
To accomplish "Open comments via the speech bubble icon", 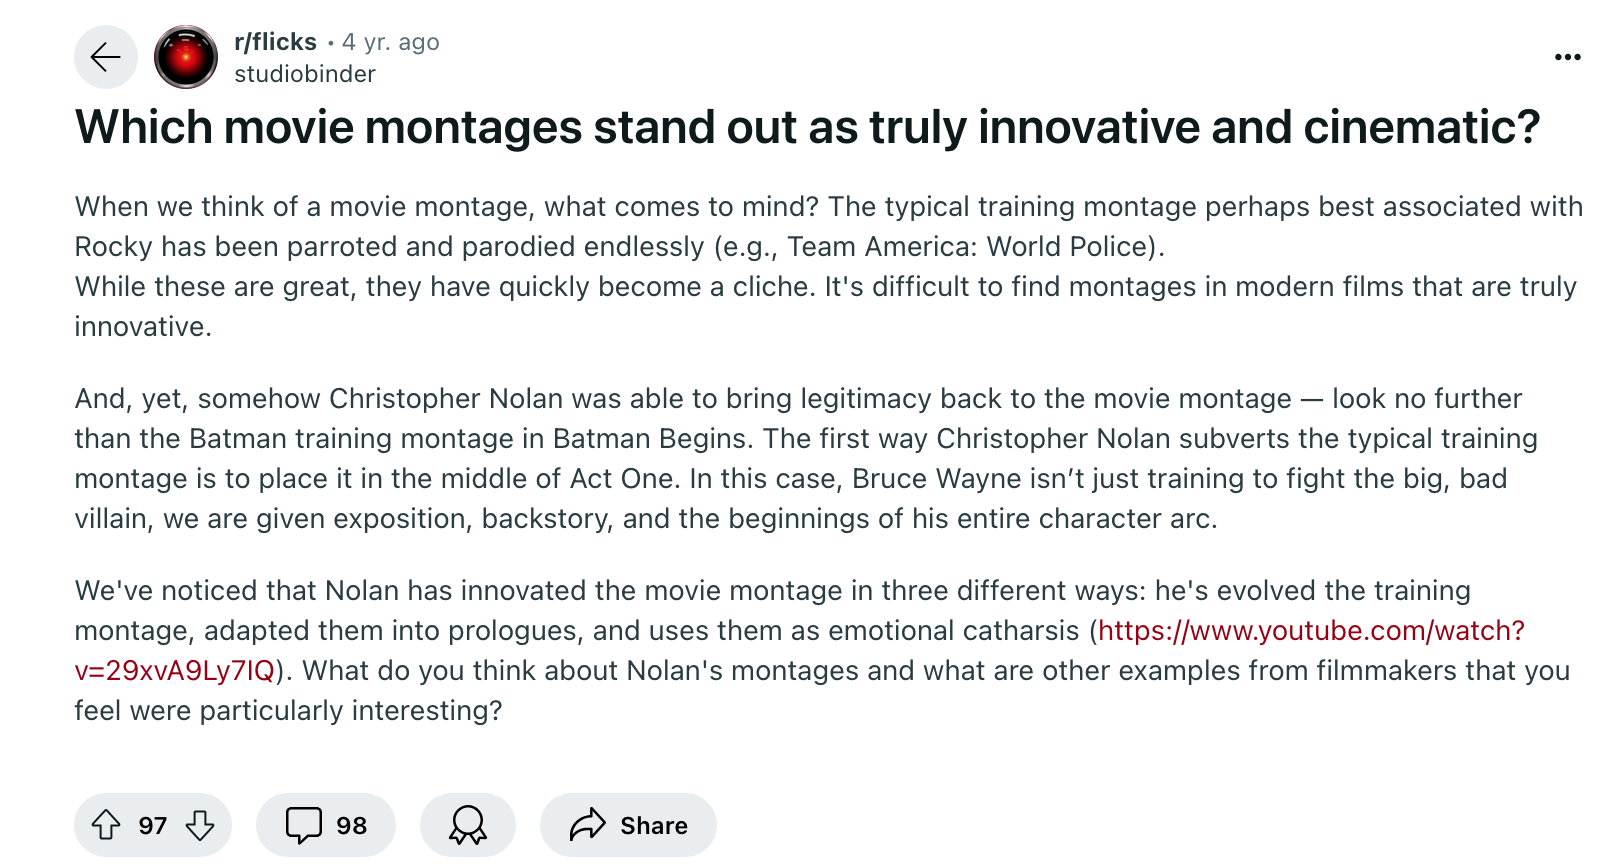I will [x=304, y=825].
